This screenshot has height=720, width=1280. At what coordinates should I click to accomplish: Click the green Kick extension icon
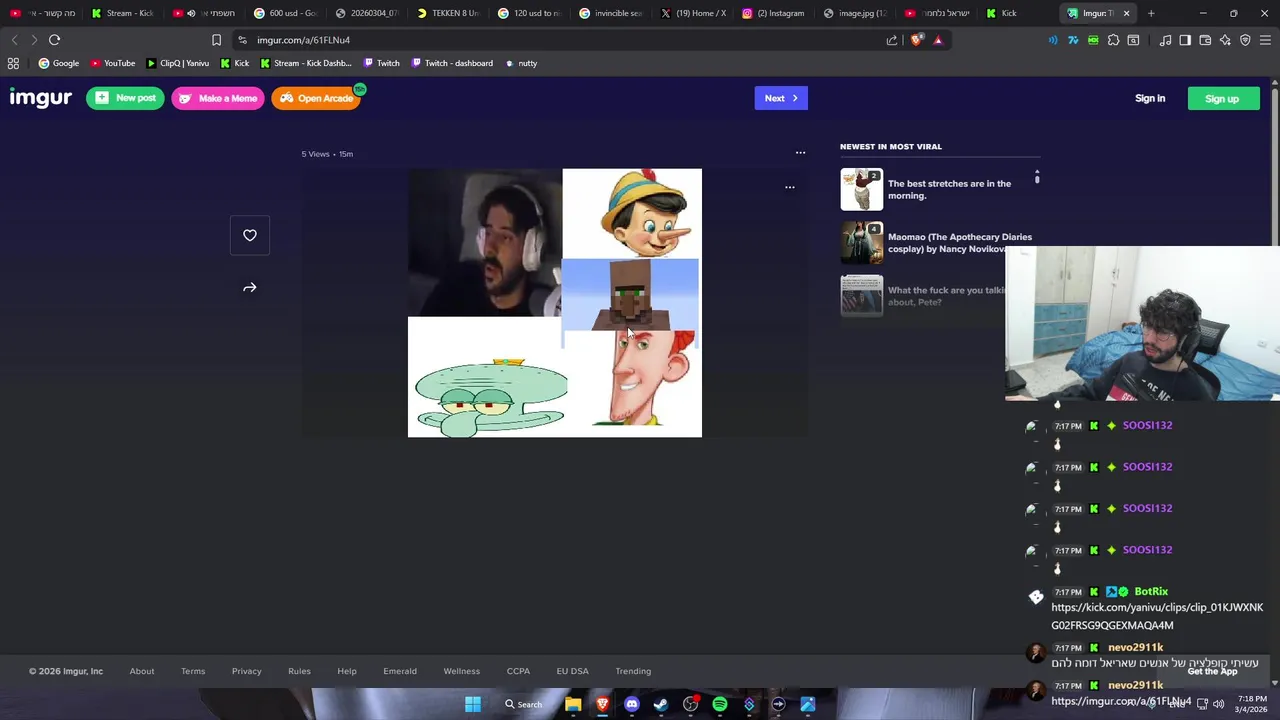pos(1093,40)
